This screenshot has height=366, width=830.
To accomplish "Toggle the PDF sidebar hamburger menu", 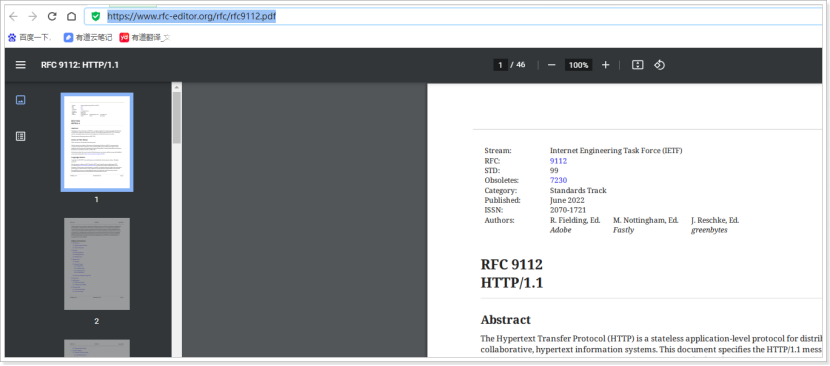I will click(21, 65).
